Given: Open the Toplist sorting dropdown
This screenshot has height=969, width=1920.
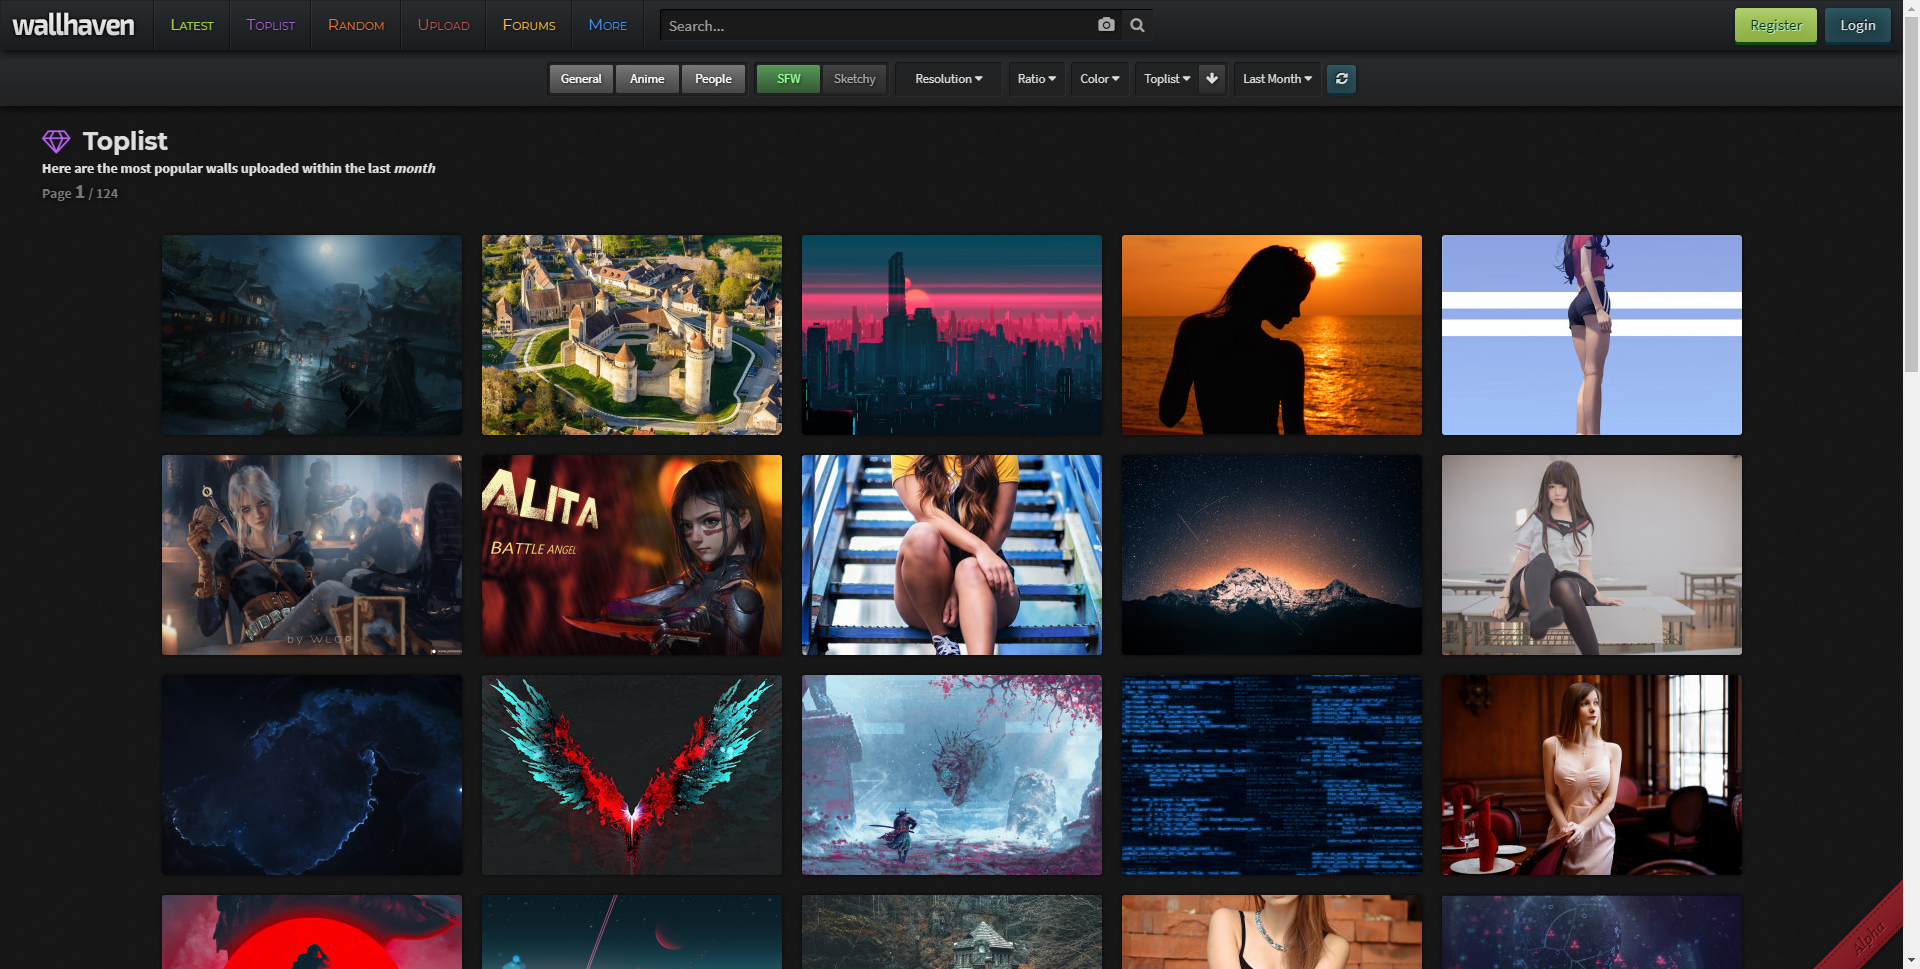Looking at the screenshot, I should (x=1167, y=79).
